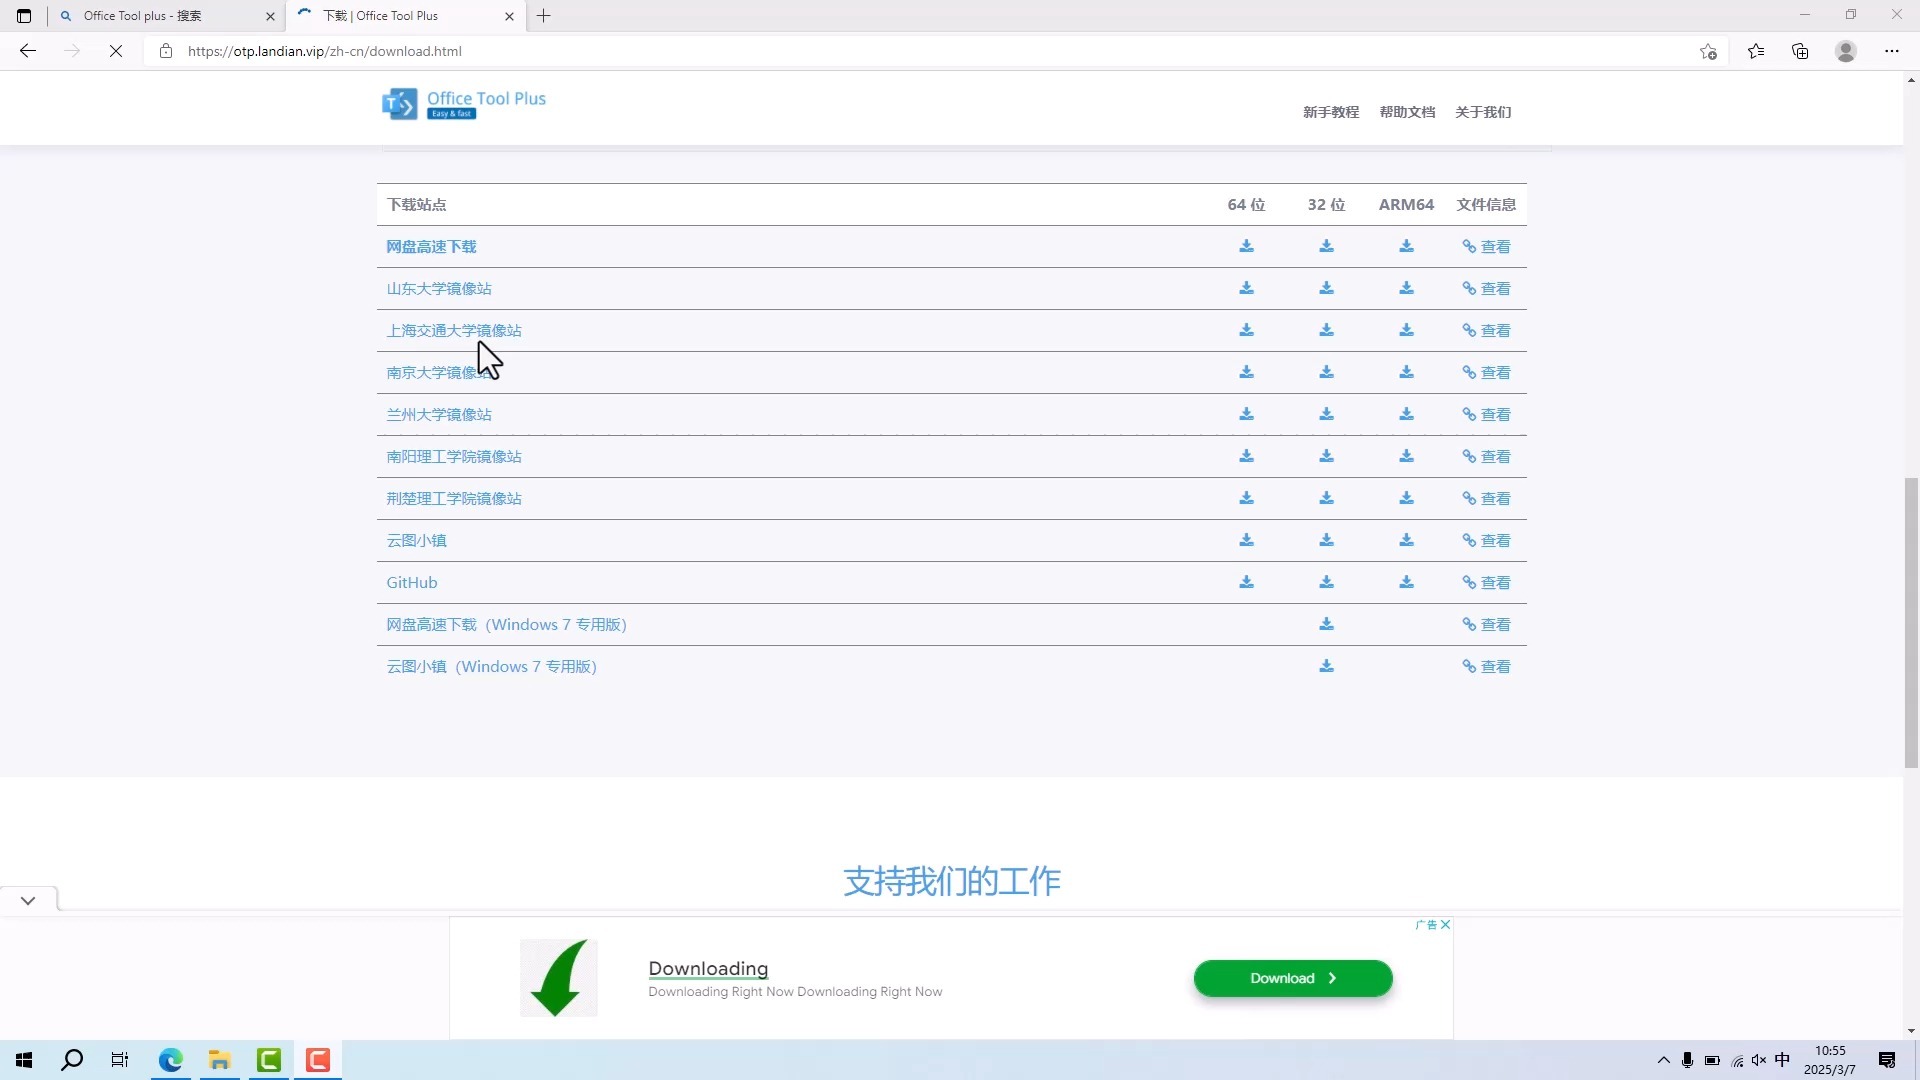Download 64-bit from 网盘高速下载 row
Viewport: 1920px width, 1080px height.
coord(1246,246)
